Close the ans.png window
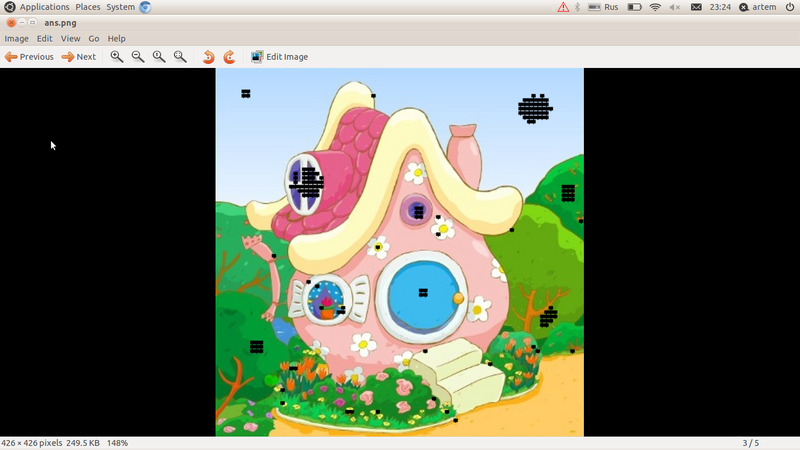Viewport: 800px width, 450px height. tap(11, 22)
